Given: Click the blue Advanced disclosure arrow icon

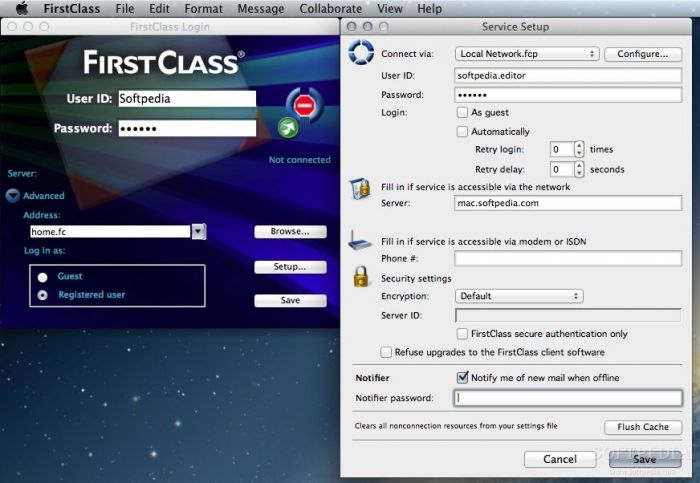Looking at the screenshot, I should pos(13,196).
